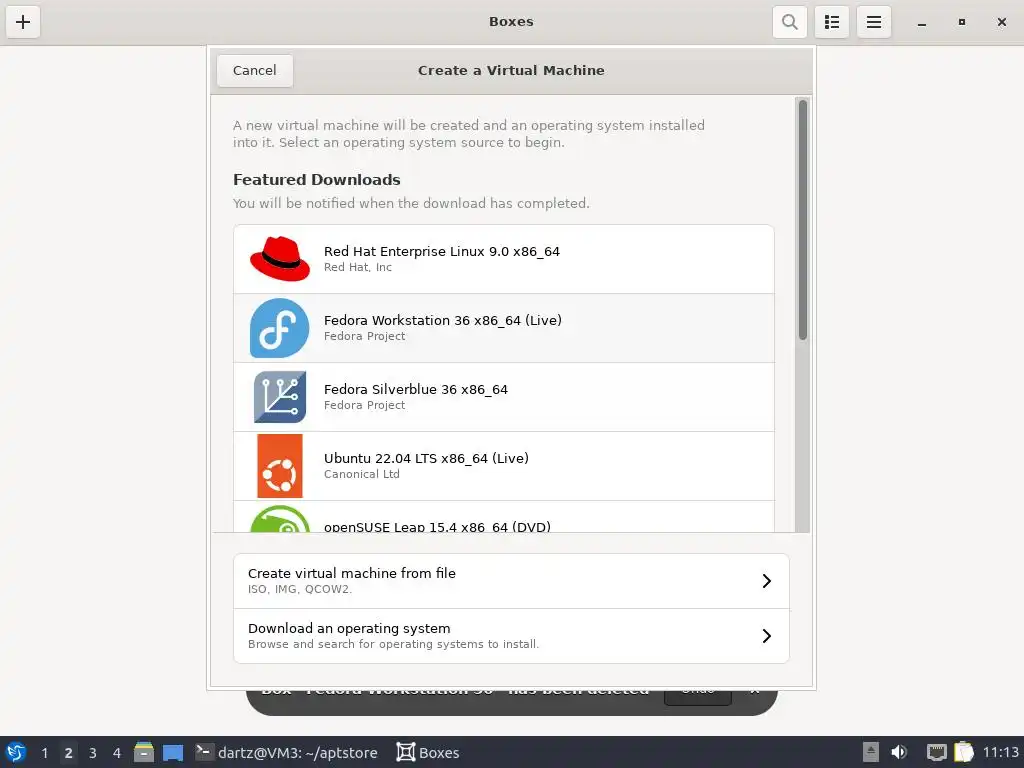Switch to workspace 1 in the panel
This screenshot has width=1024, height=768.
44,752
